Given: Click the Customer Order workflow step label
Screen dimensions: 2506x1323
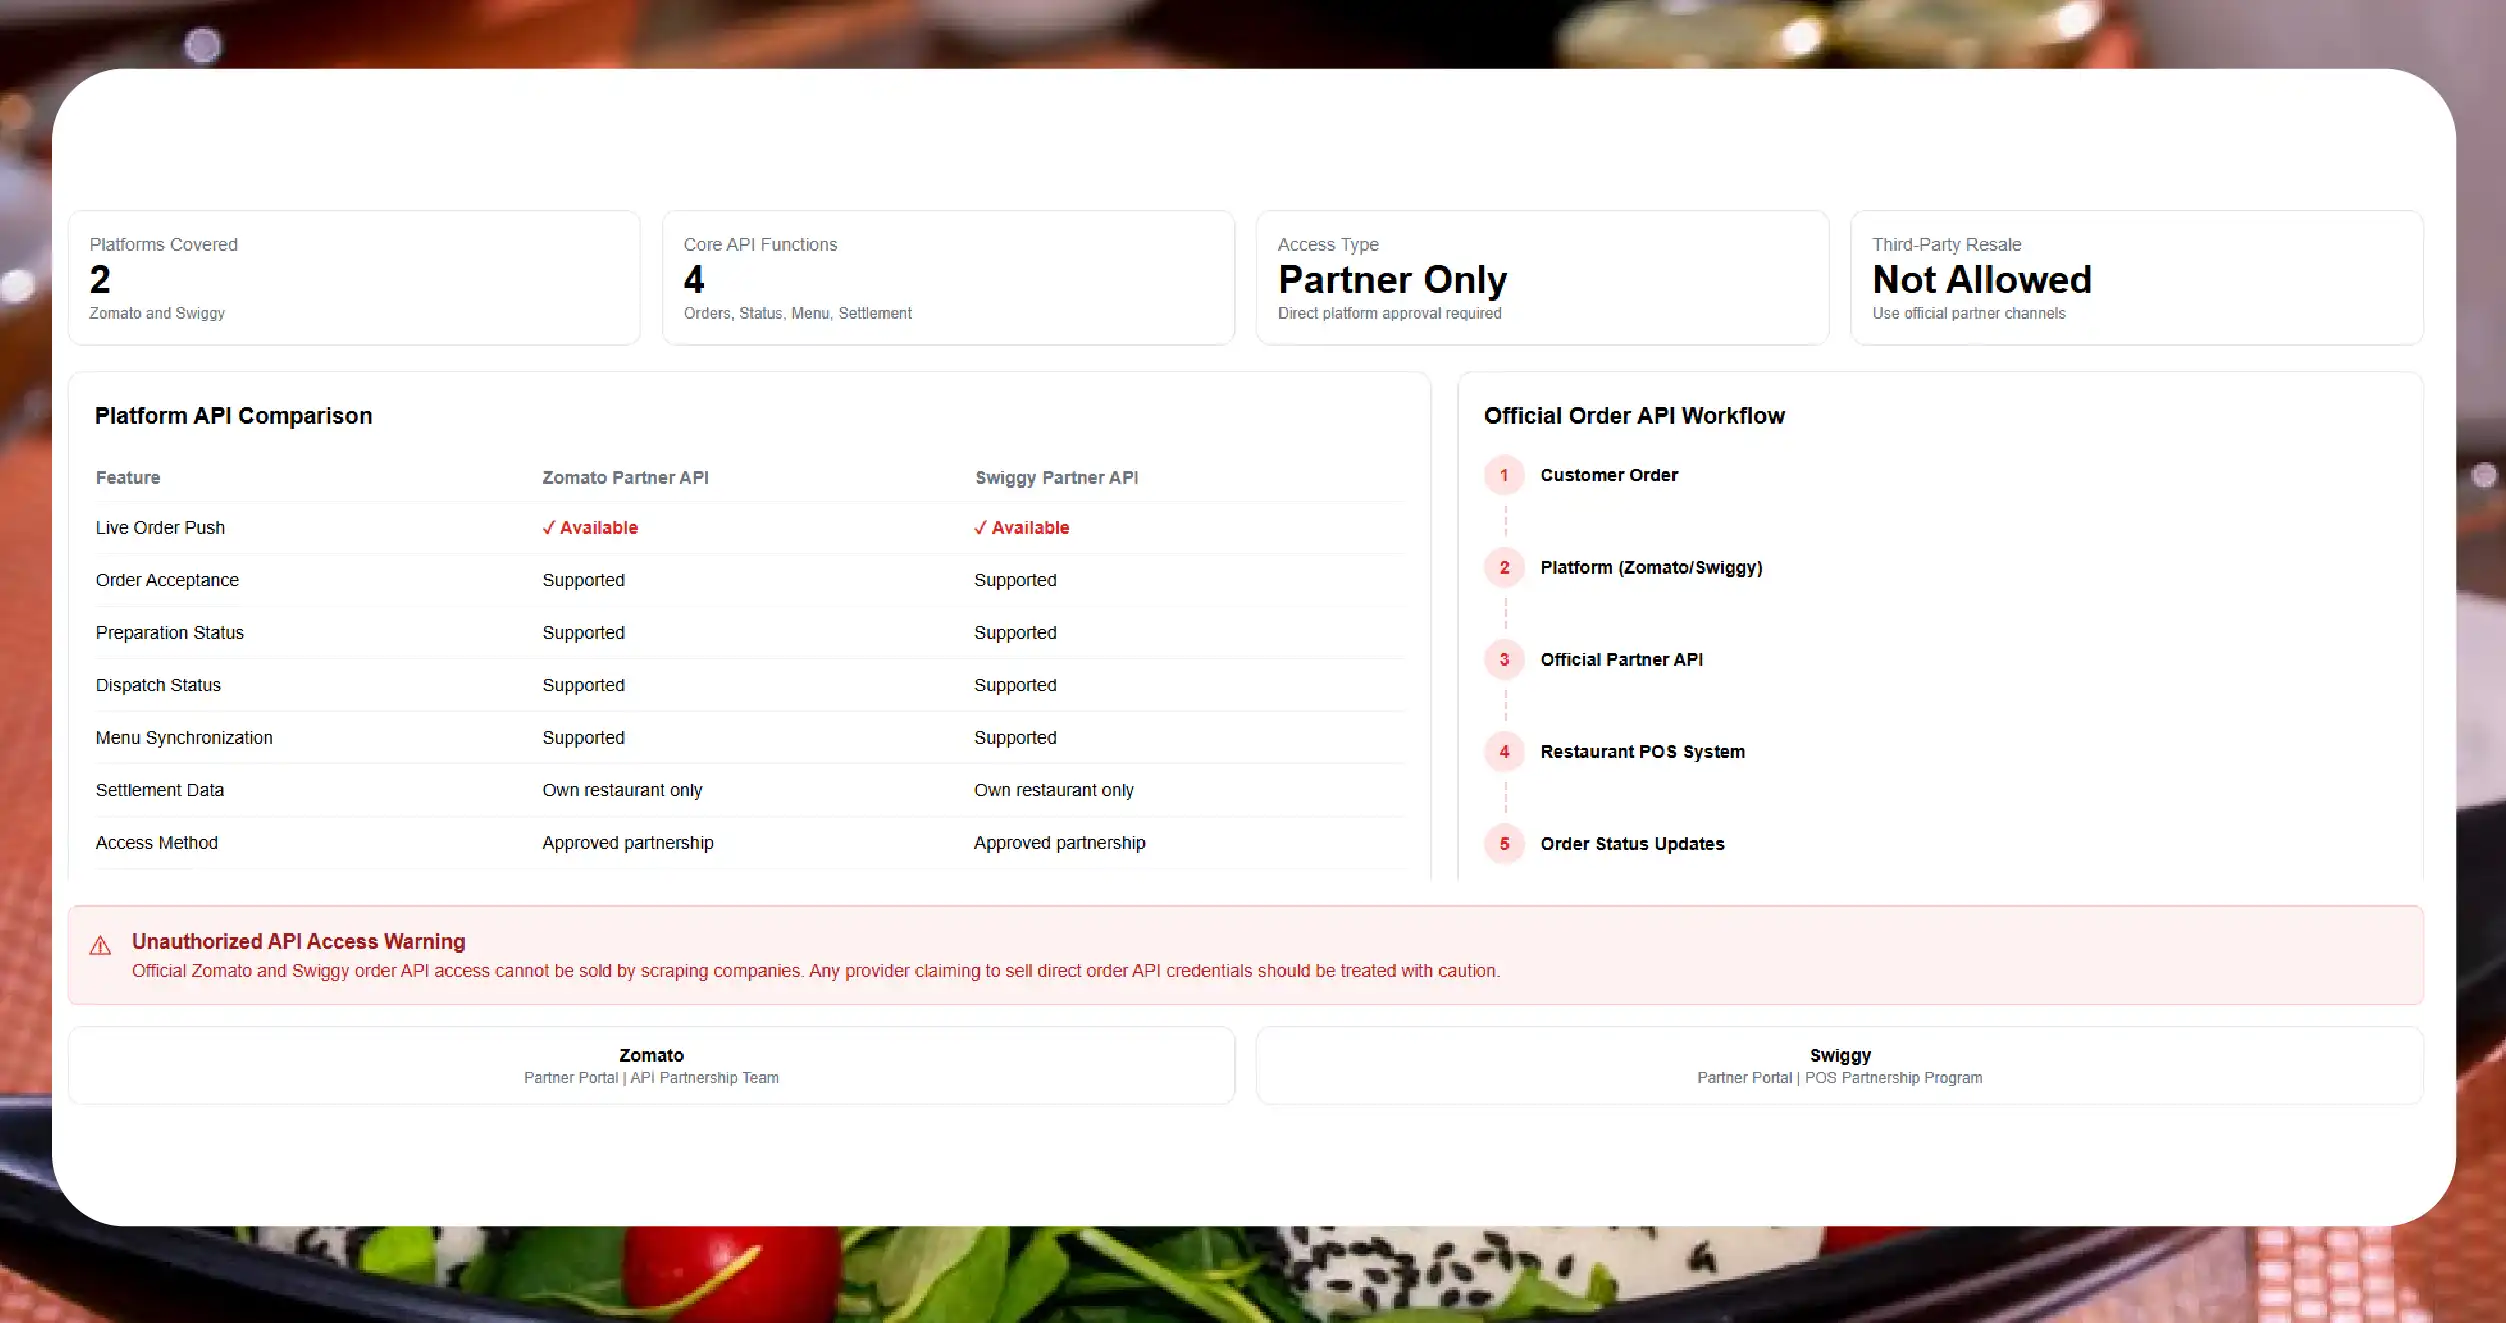Looking at the screenshot, I should pos(1609,475).
